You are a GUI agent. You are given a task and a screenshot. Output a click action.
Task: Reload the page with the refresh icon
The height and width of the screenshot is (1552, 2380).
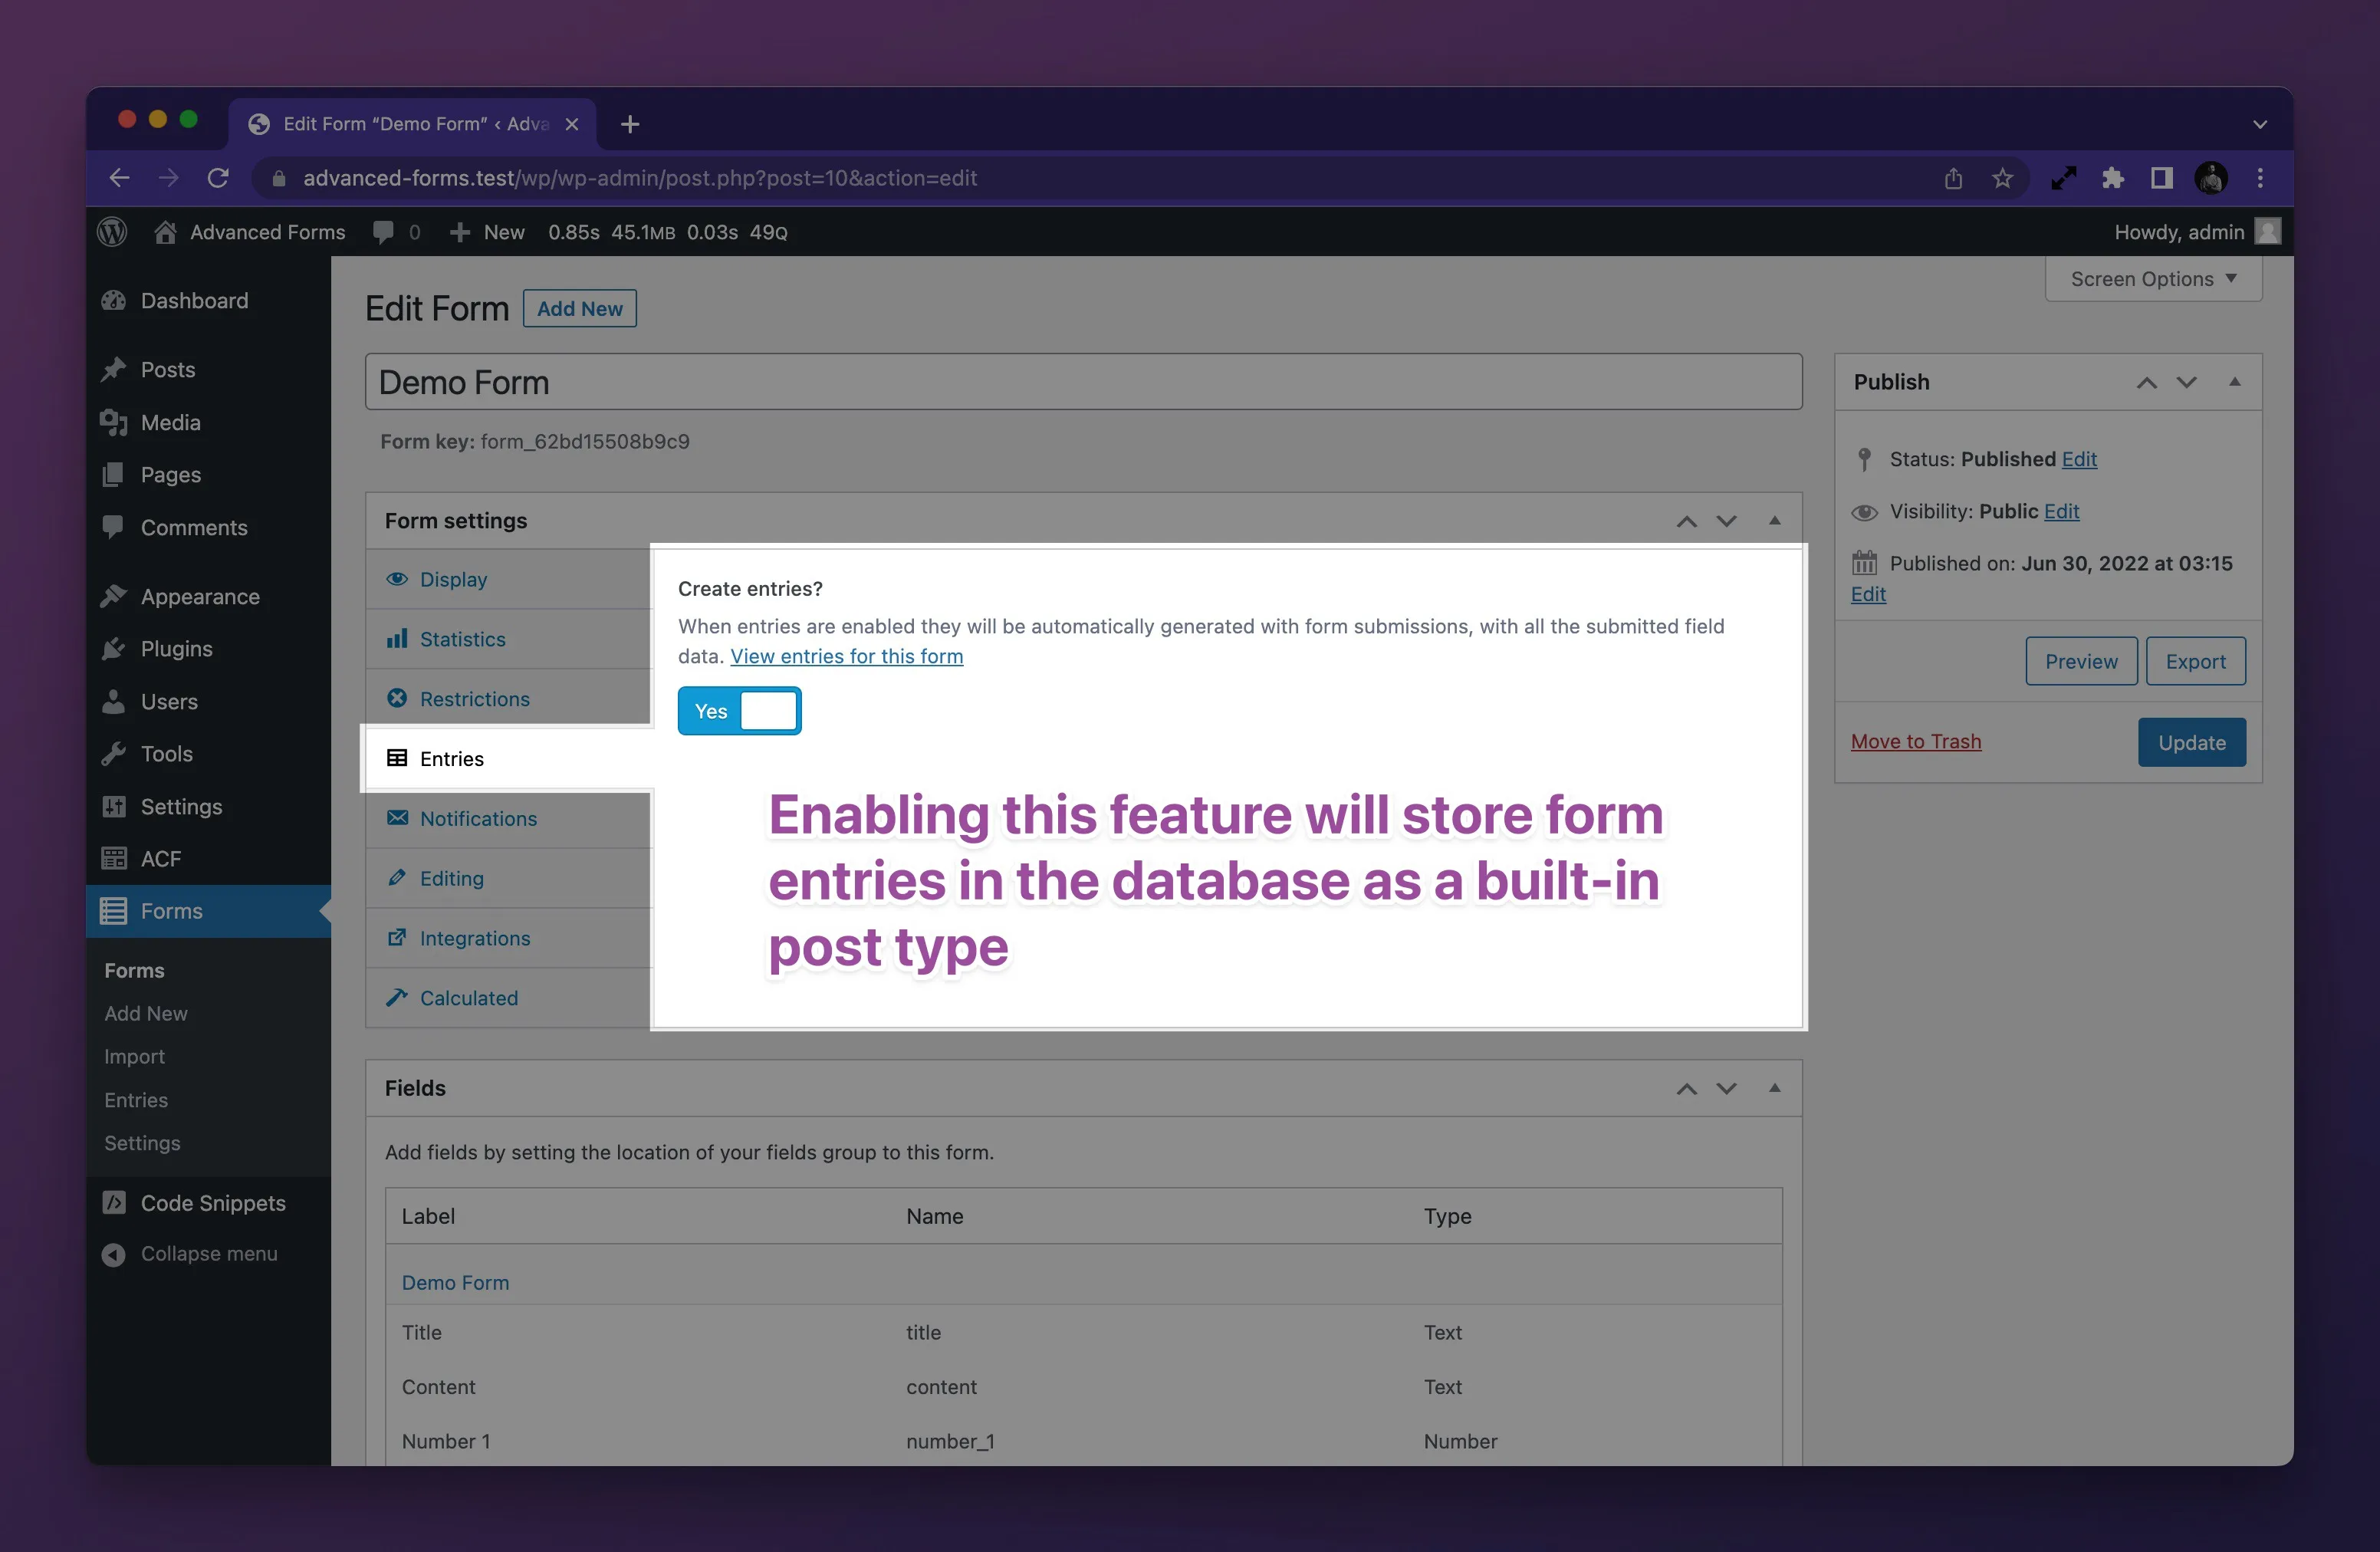(x=218, y=178)
